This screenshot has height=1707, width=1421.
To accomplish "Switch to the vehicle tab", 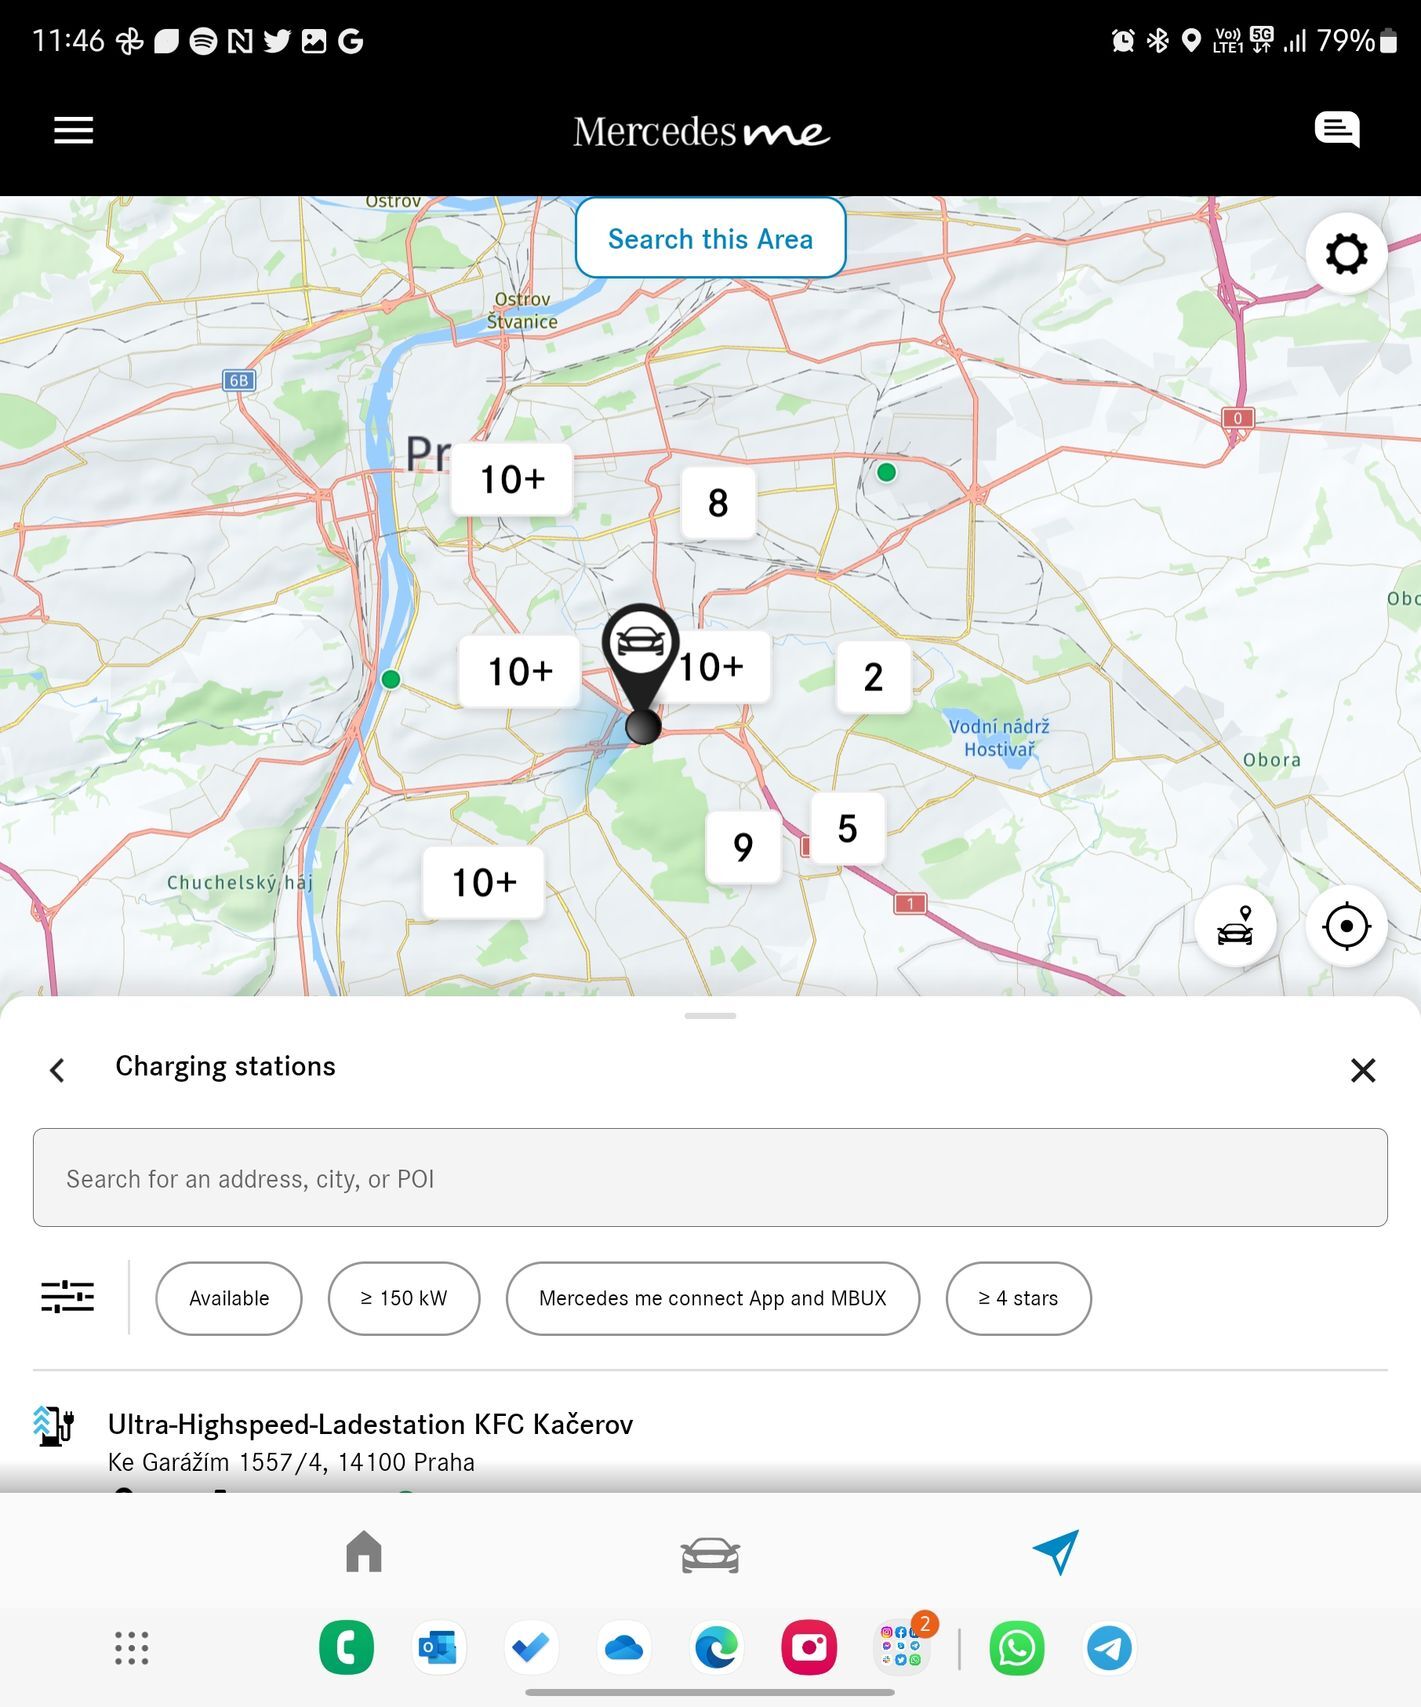I will pos(710,1555).
